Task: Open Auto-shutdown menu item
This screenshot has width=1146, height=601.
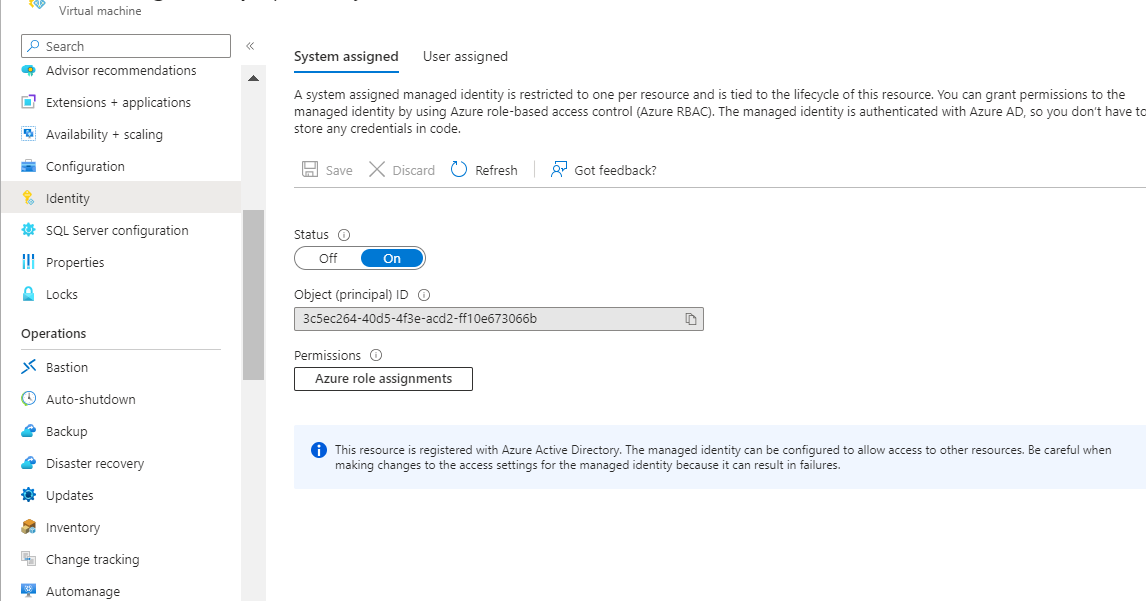Action: point(121,399)
